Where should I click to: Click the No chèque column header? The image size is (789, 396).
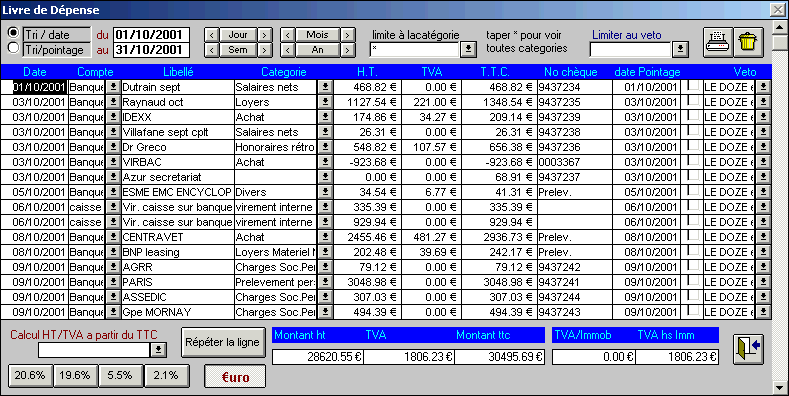571,72
